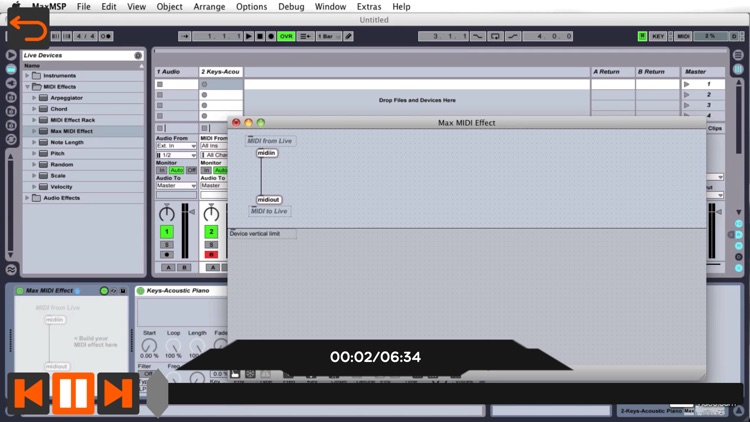The width and height of the screenshot is (750, 422).
Task: Open the Live Devices browser icon in sidebar
Action: pos(11,69)
